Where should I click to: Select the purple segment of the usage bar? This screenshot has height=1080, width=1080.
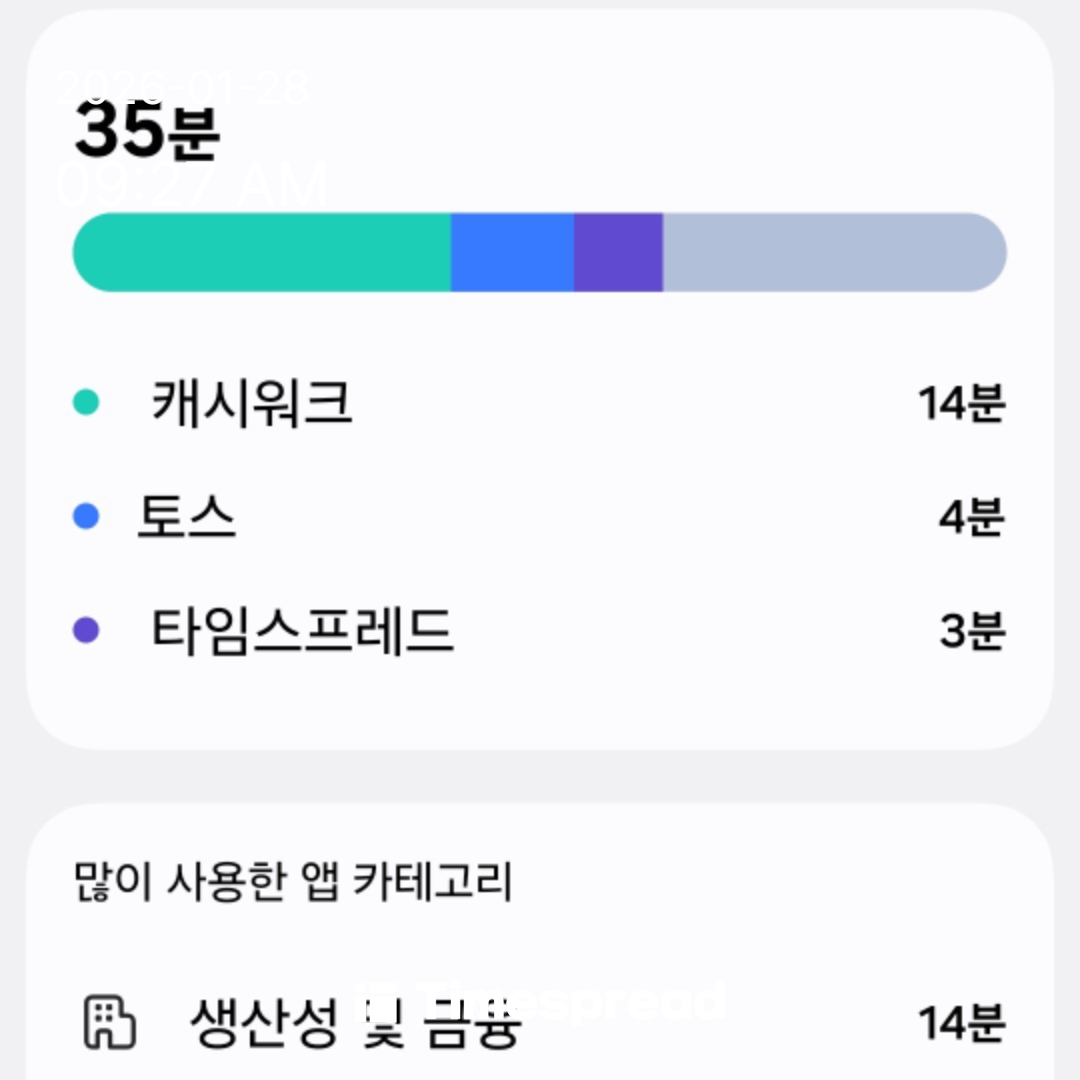618,252
